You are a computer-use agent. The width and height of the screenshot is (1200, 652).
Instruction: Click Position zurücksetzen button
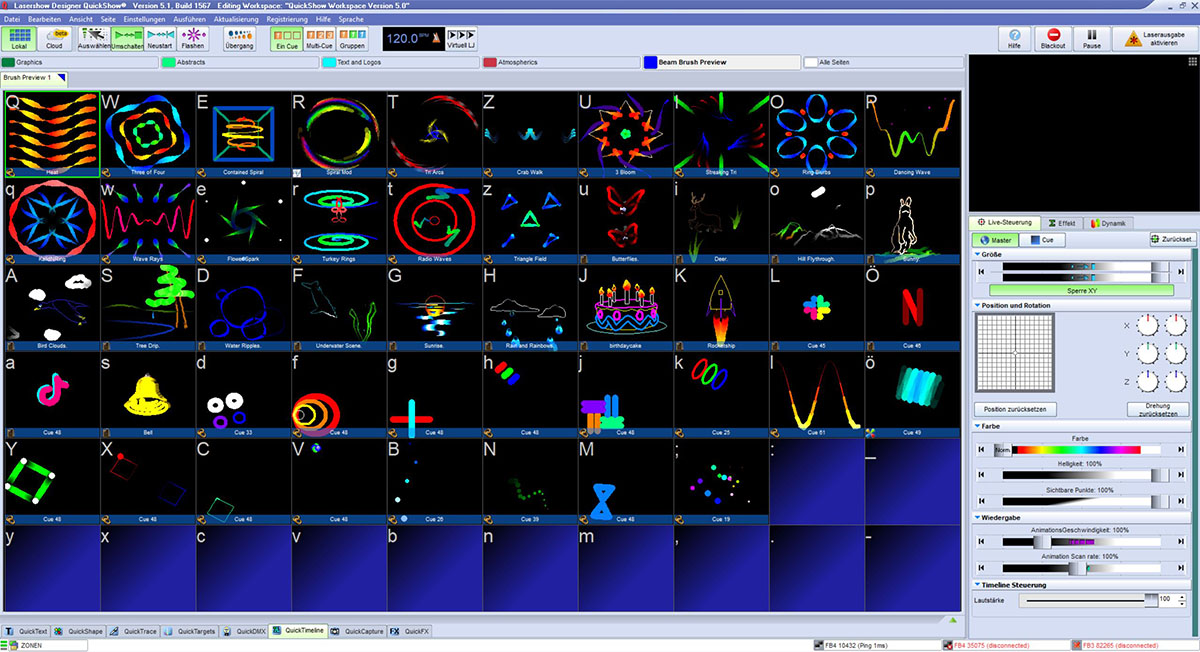pyautogui.click(x=1015, y=410)
